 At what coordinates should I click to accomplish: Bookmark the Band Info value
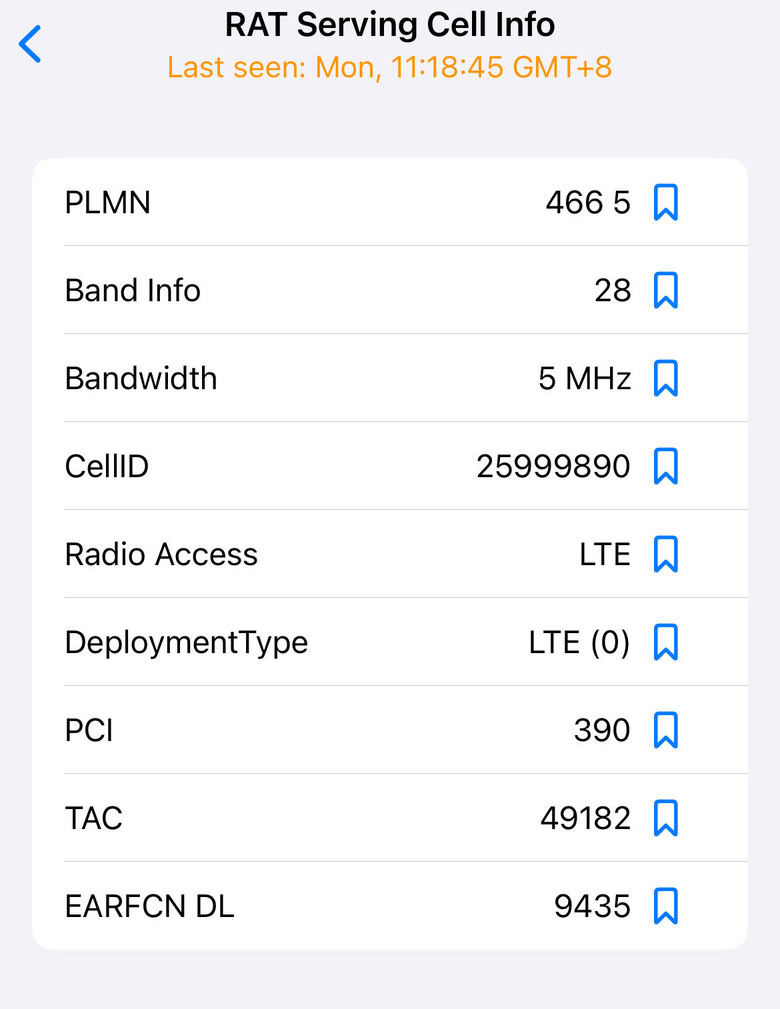tap(665, 290)
